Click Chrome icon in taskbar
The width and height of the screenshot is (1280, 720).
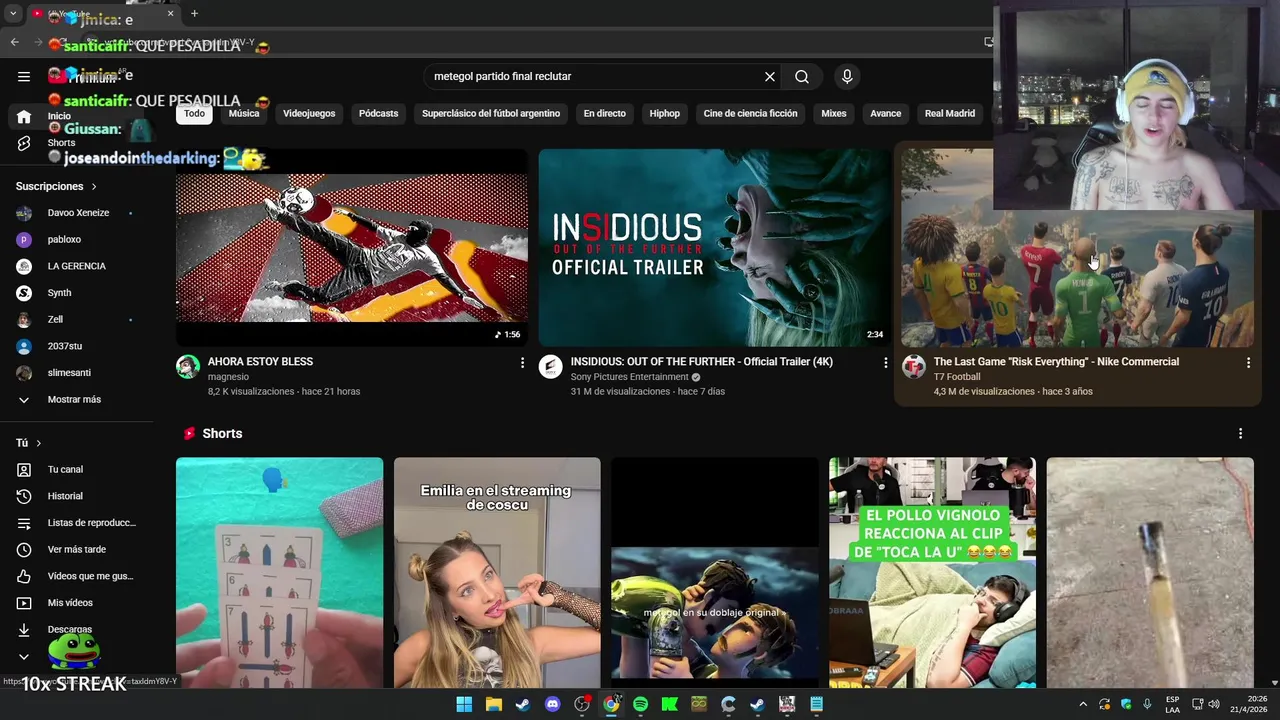(611, 704)
